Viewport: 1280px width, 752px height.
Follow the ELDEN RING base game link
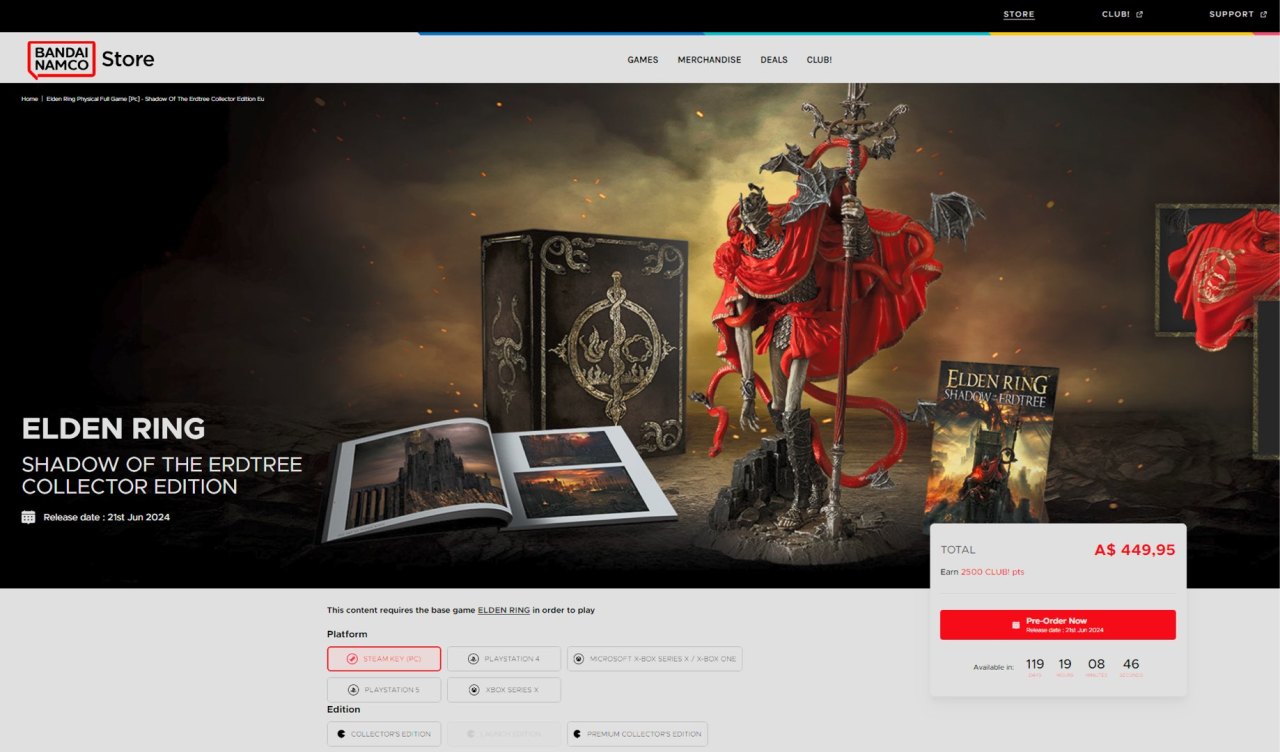point(504,610)
